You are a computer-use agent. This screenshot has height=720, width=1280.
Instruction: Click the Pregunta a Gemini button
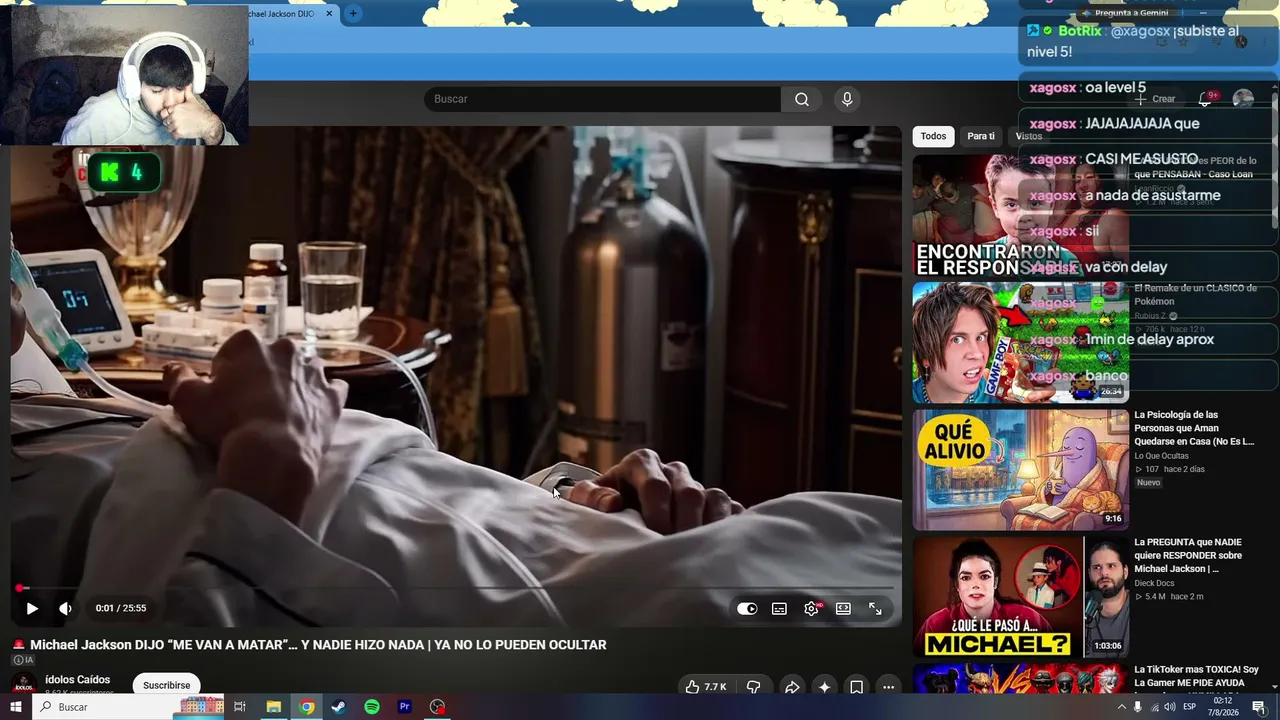coord(1124,13)
